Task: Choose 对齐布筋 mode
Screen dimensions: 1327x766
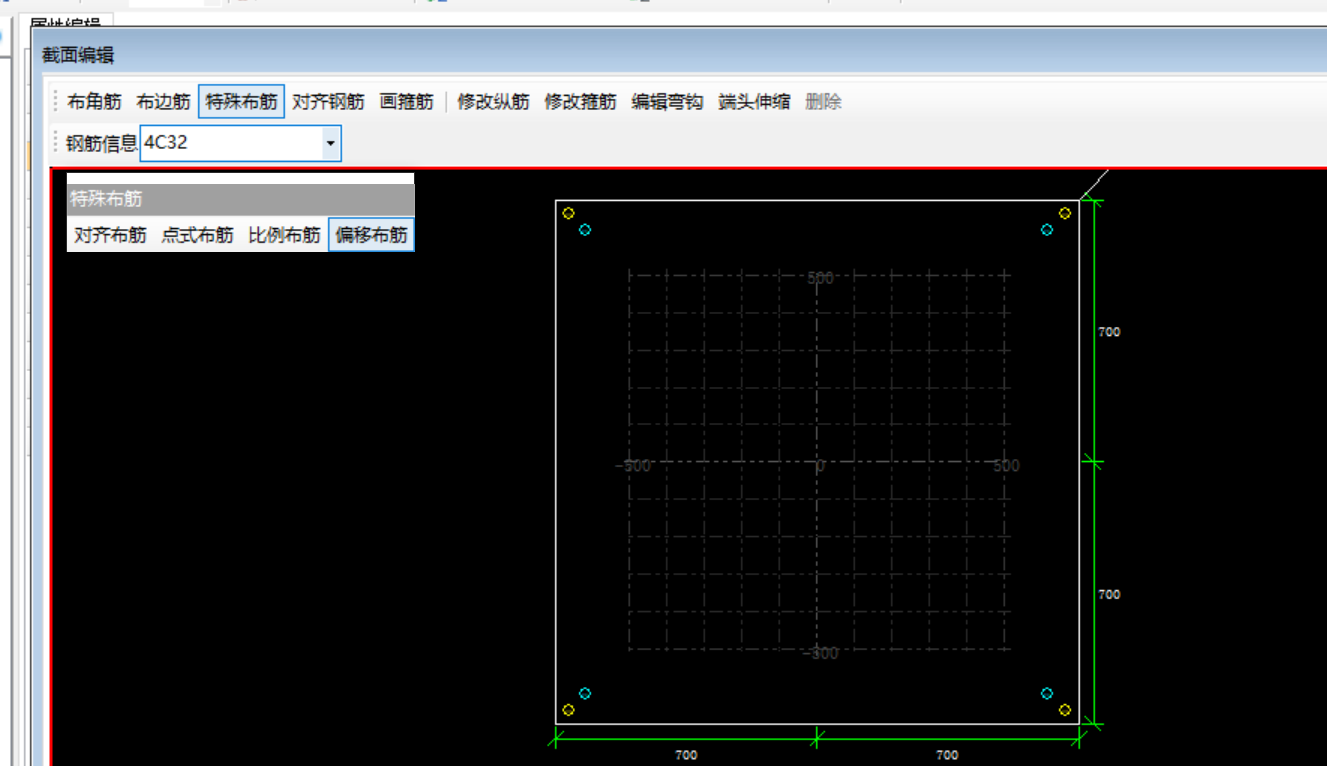Action: tap(110, 235)
